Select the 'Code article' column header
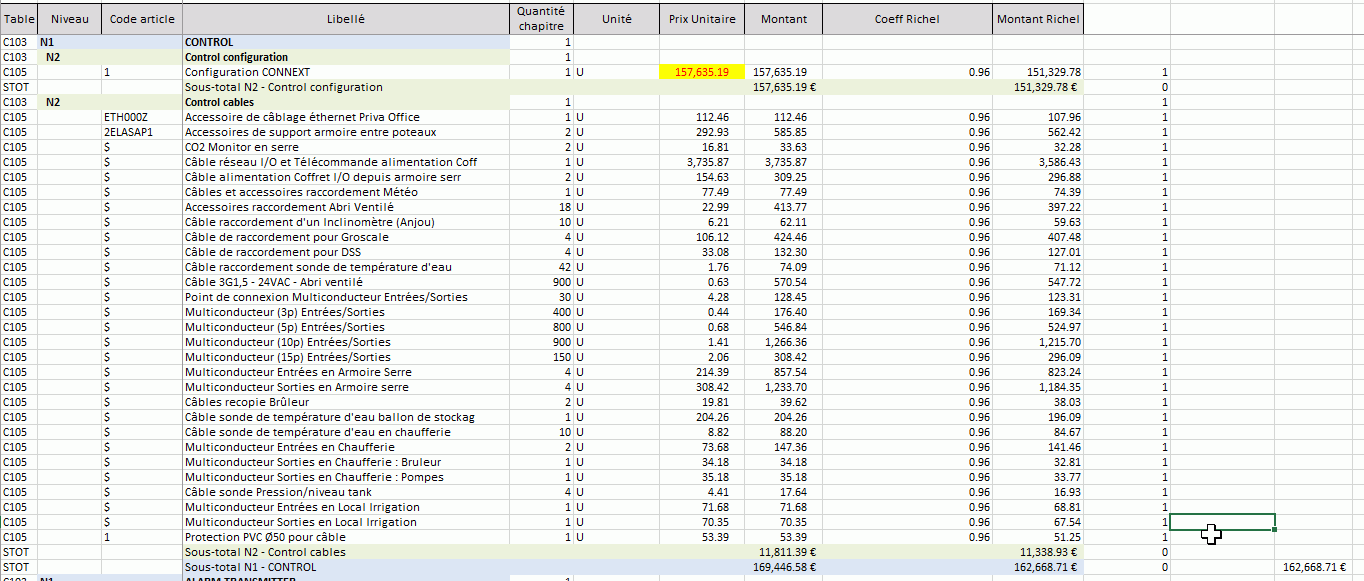Screen dimensions: 1364x581 coord(141,19)
